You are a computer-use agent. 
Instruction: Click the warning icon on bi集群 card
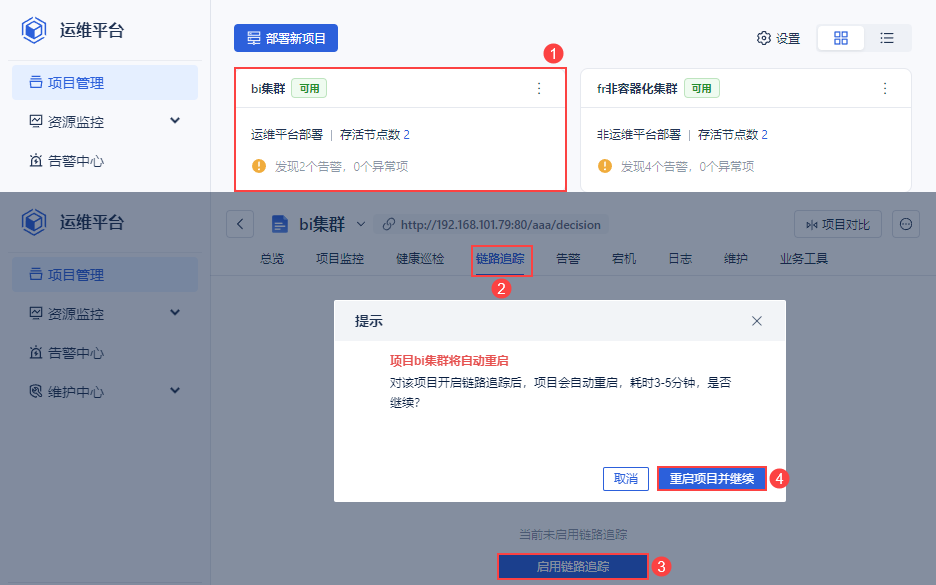[258, 166]
